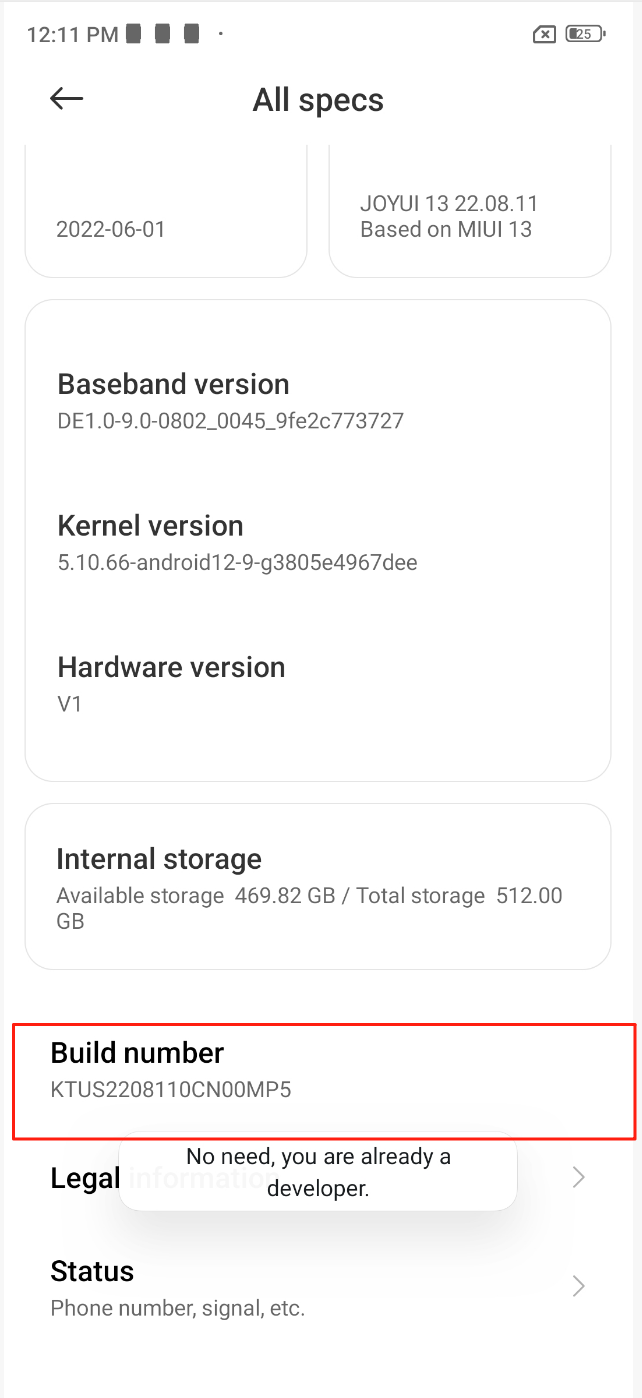Tap the battery indicator in status bar
Viewport: 642px width, 1398px height.
pyautogui.click(x=585, y=34)
